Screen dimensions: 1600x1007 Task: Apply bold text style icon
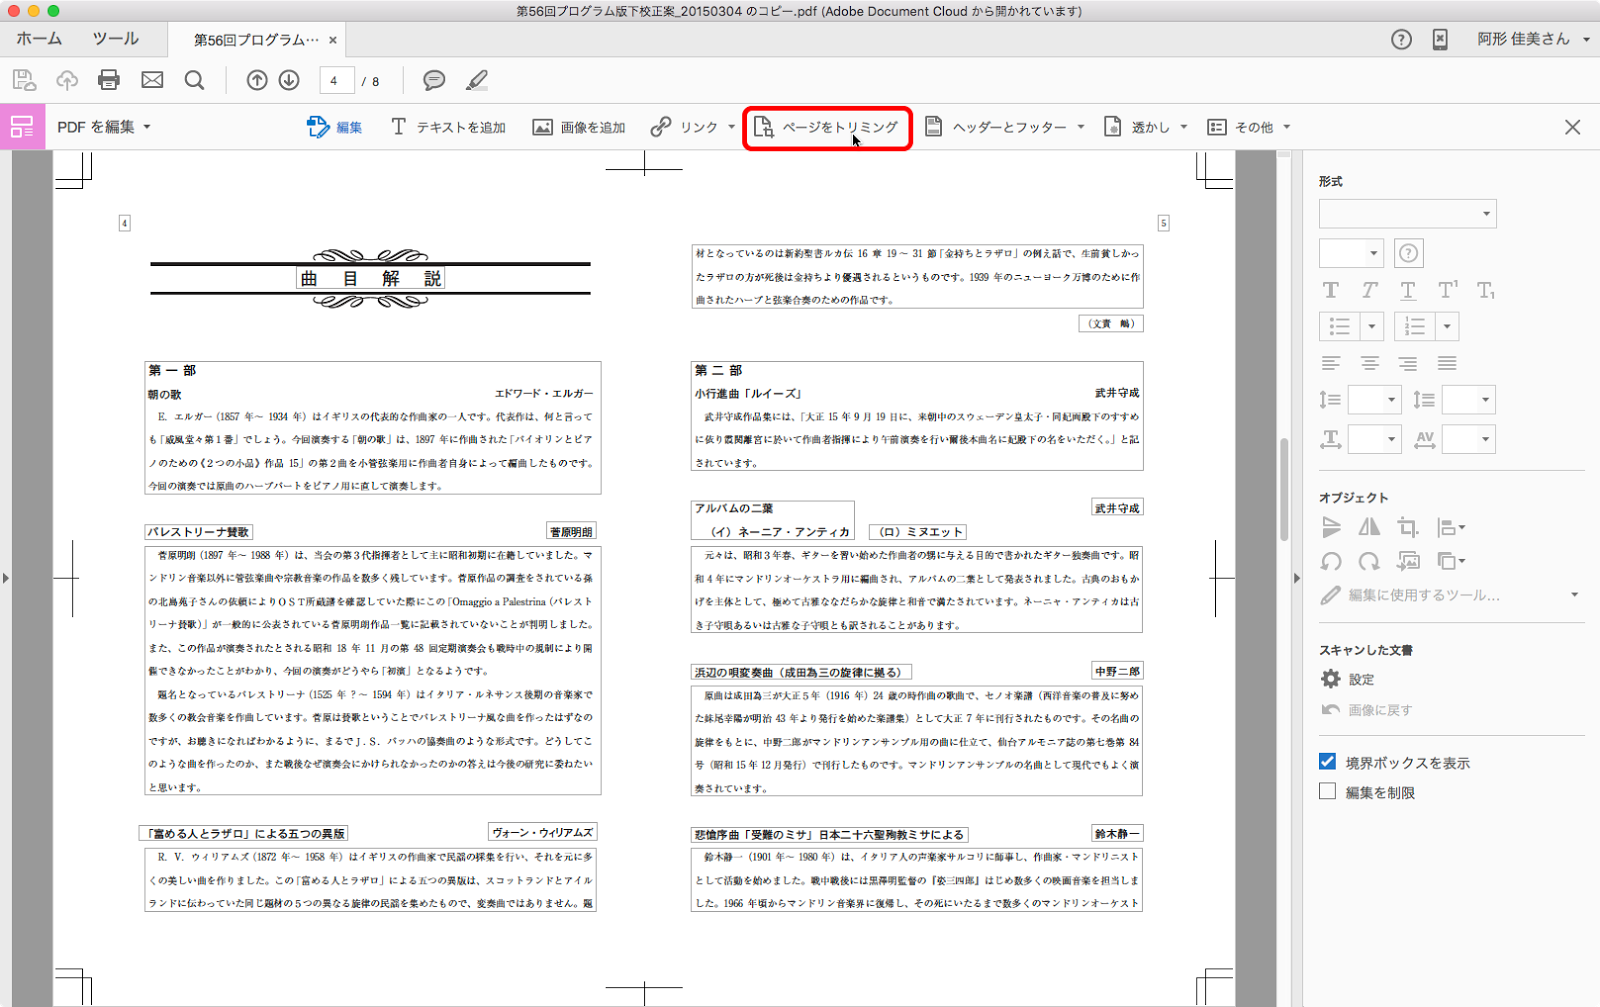click(1330, 290)
